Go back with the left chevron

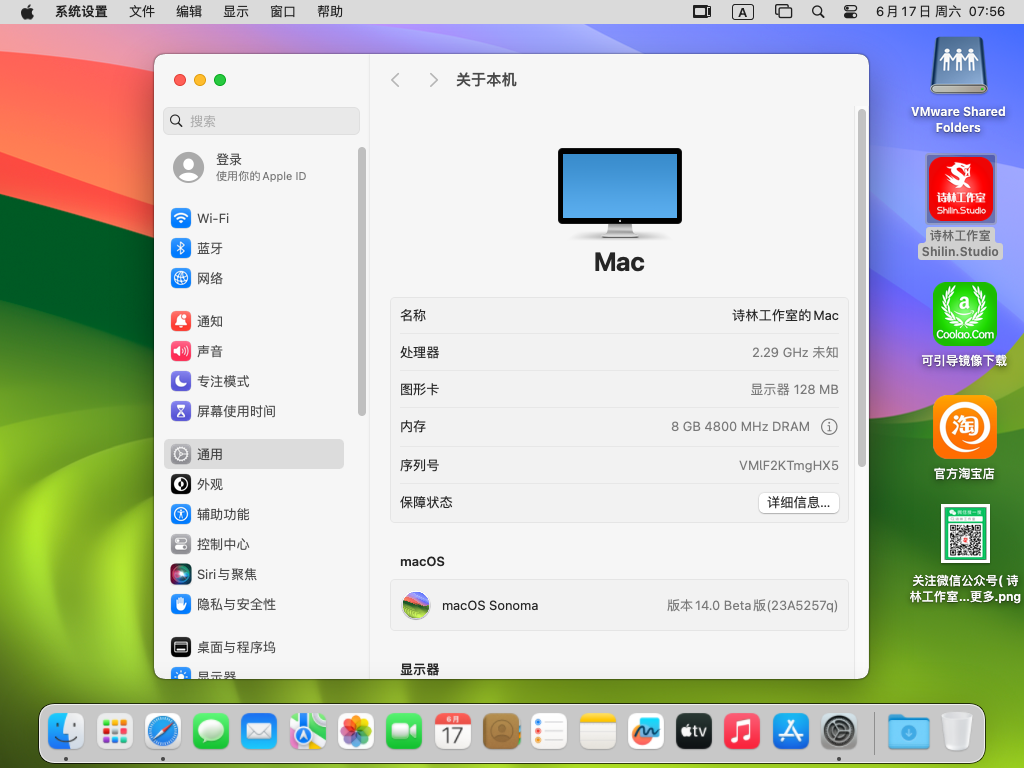coord(396,80)
